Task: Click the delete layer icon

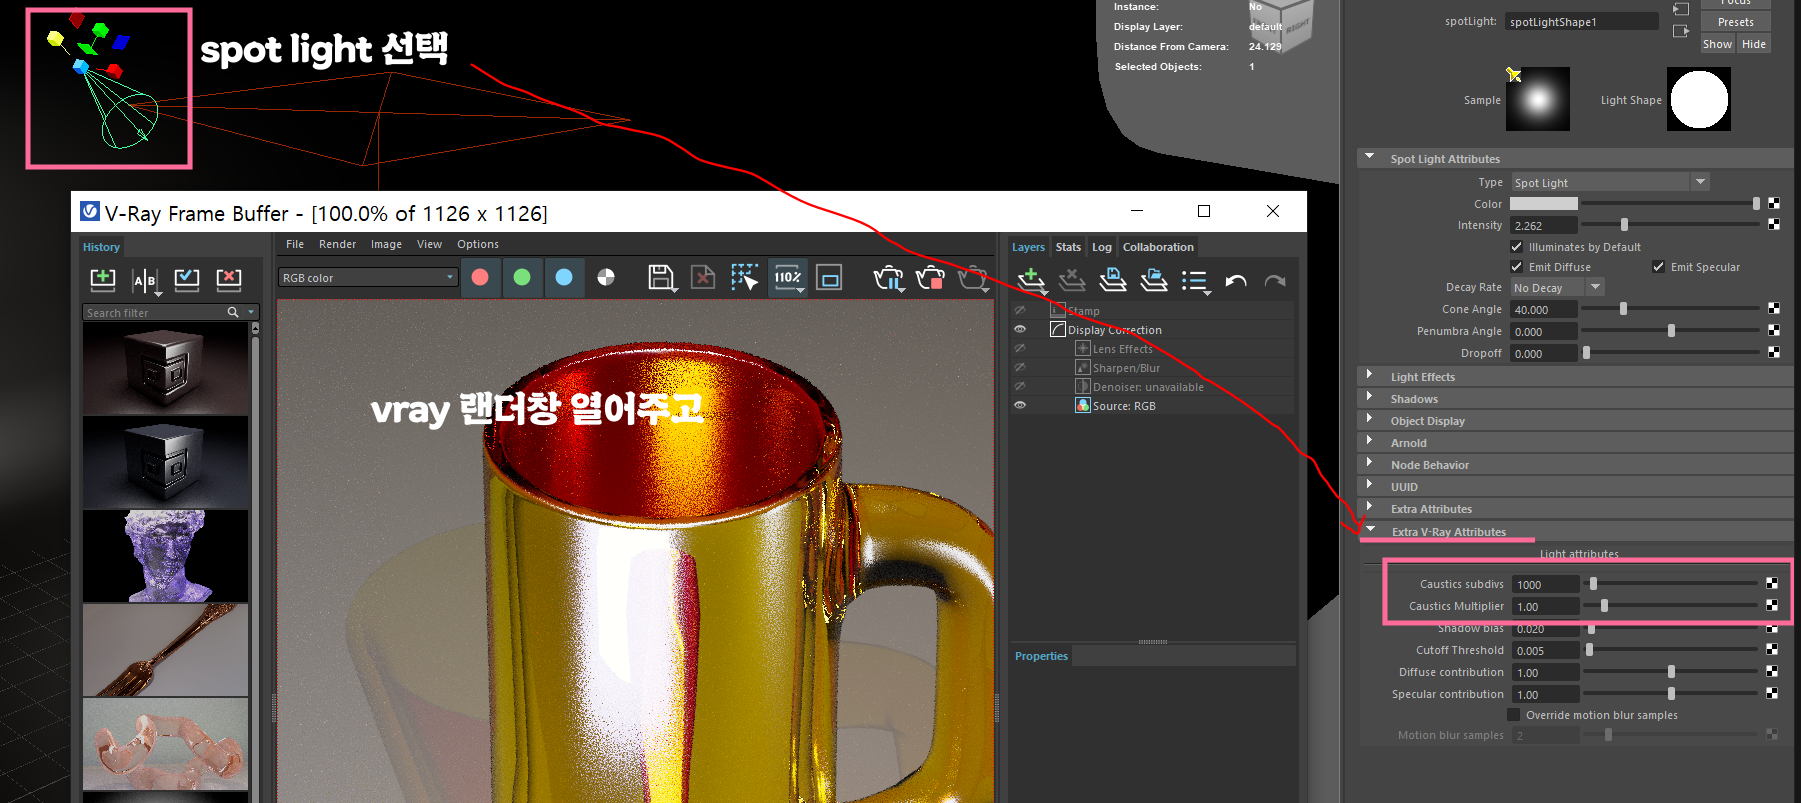Action: tap(1072, 280)
